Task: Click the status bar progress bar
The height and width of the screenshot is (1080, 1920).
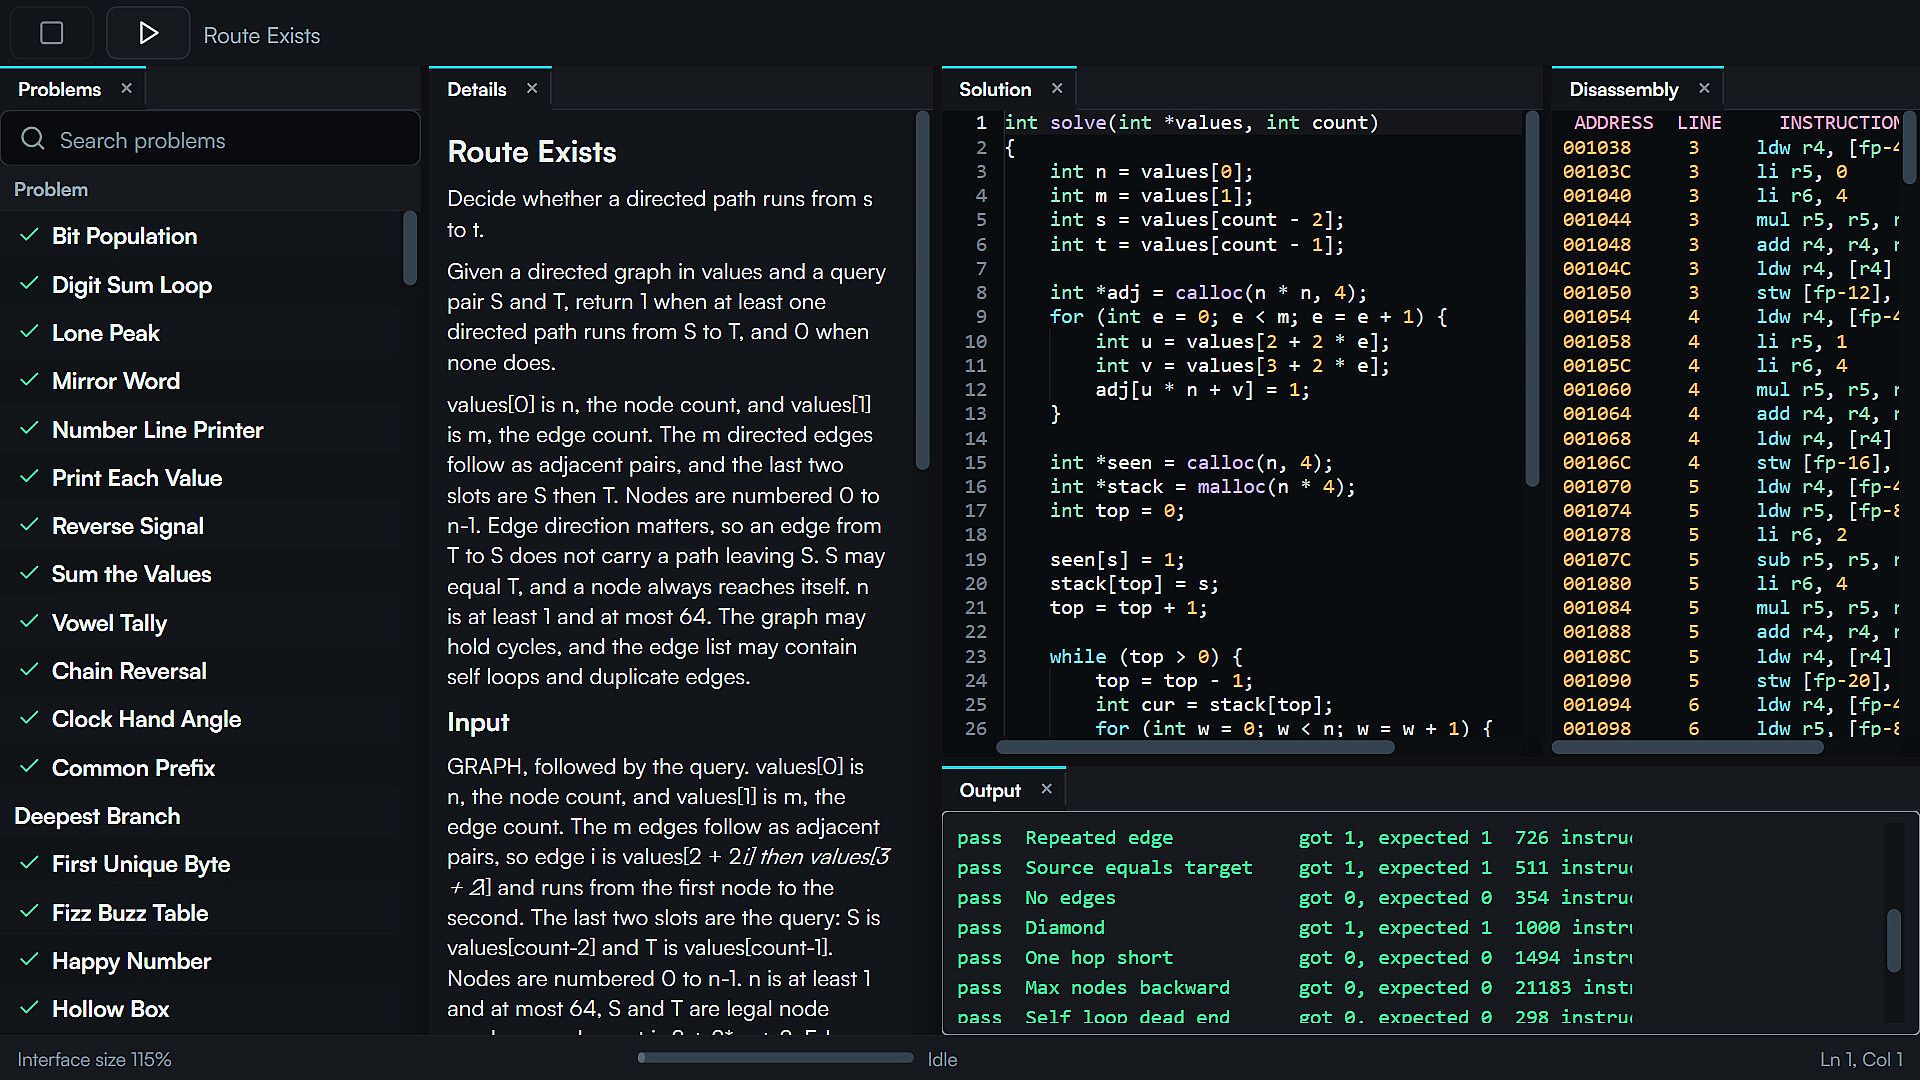Action: coord(775,1058)
